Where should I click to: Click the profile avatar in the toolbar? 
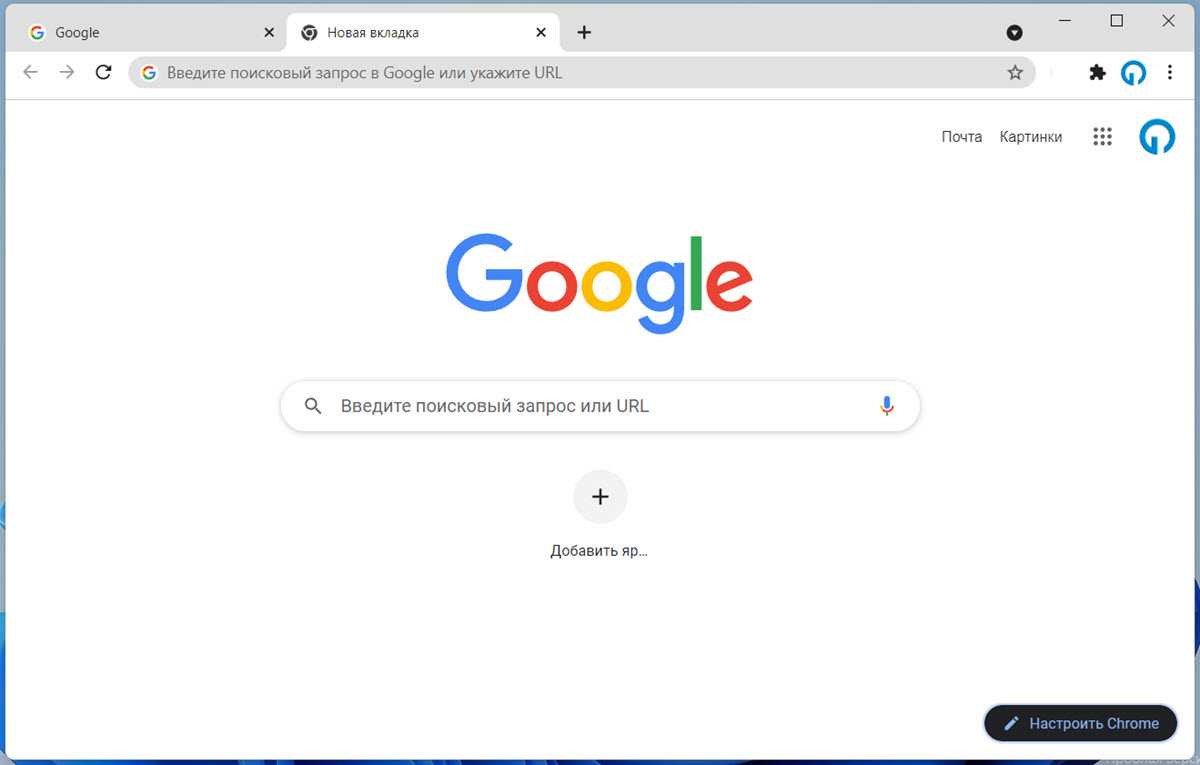click(x=1133, y=72)
